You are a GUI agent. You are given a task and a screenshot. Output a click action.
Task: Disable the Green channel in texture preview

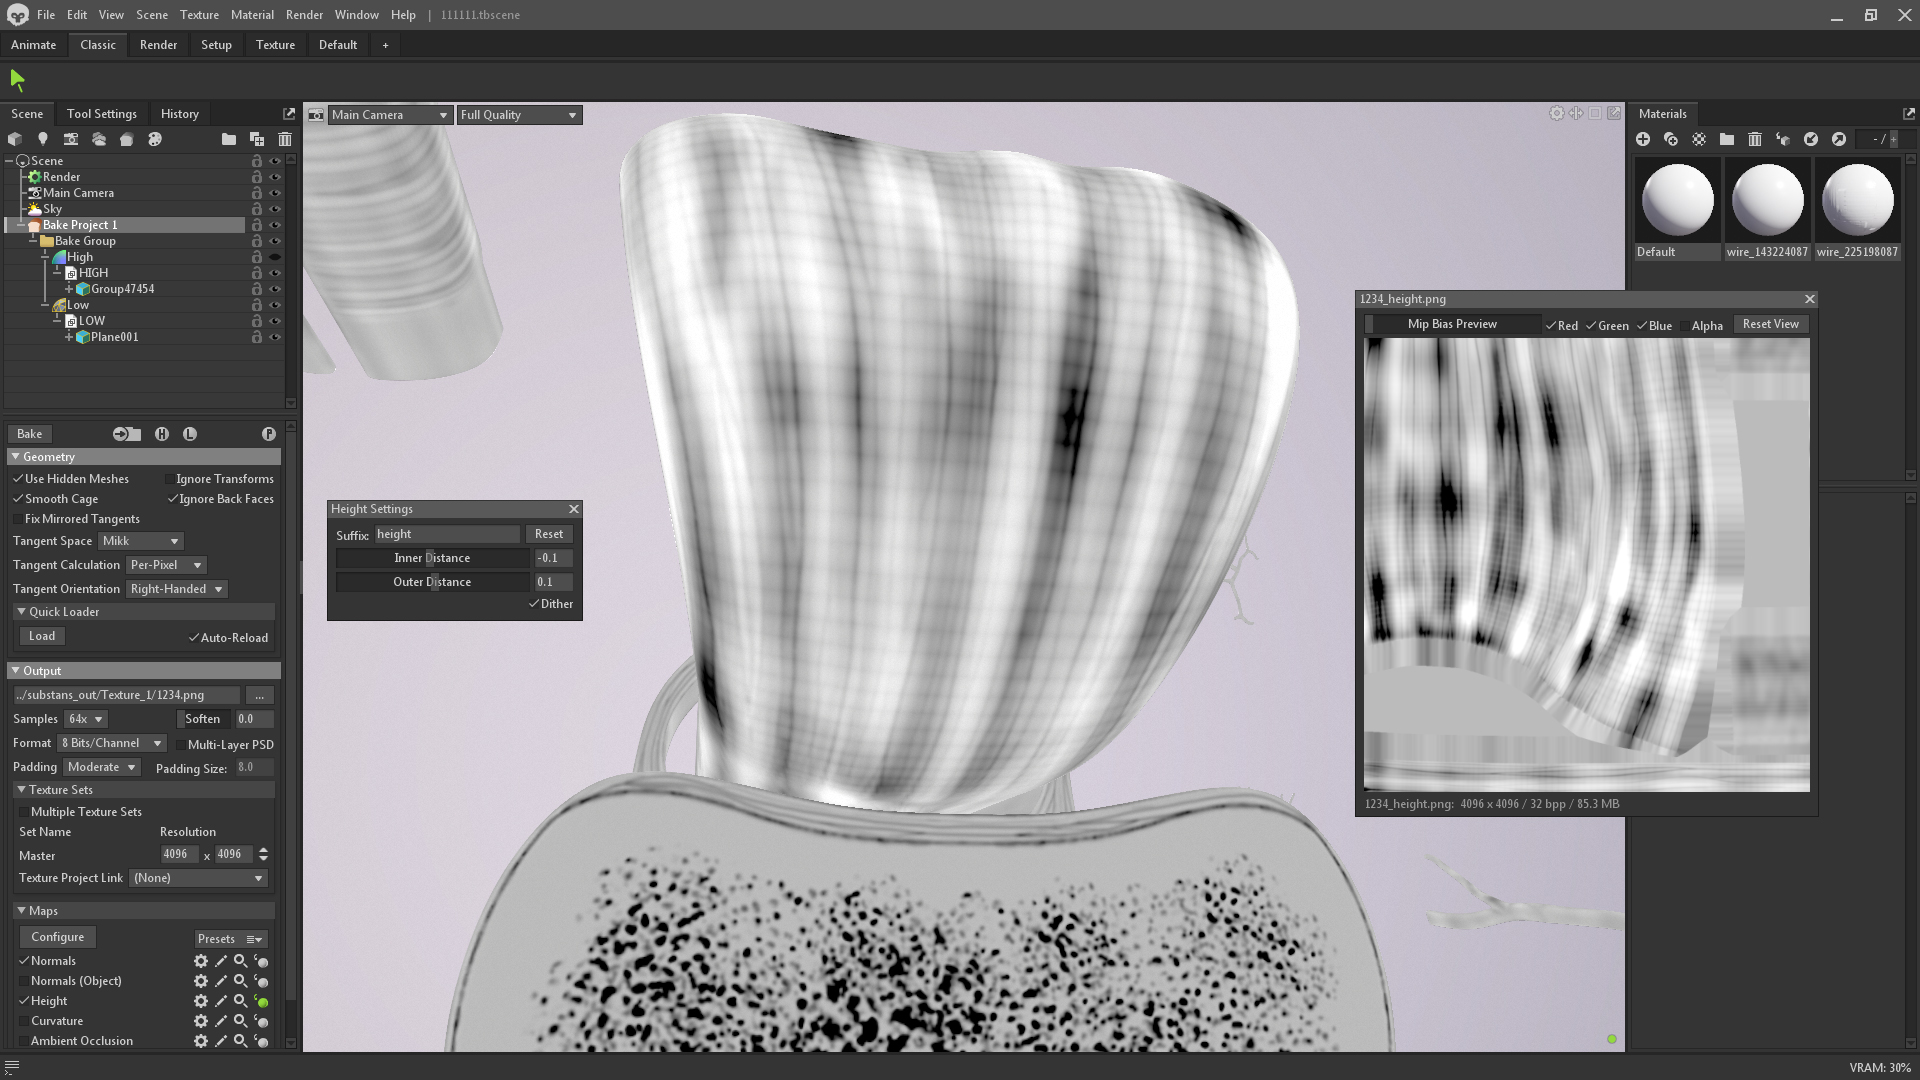[x=1591, y=325]
